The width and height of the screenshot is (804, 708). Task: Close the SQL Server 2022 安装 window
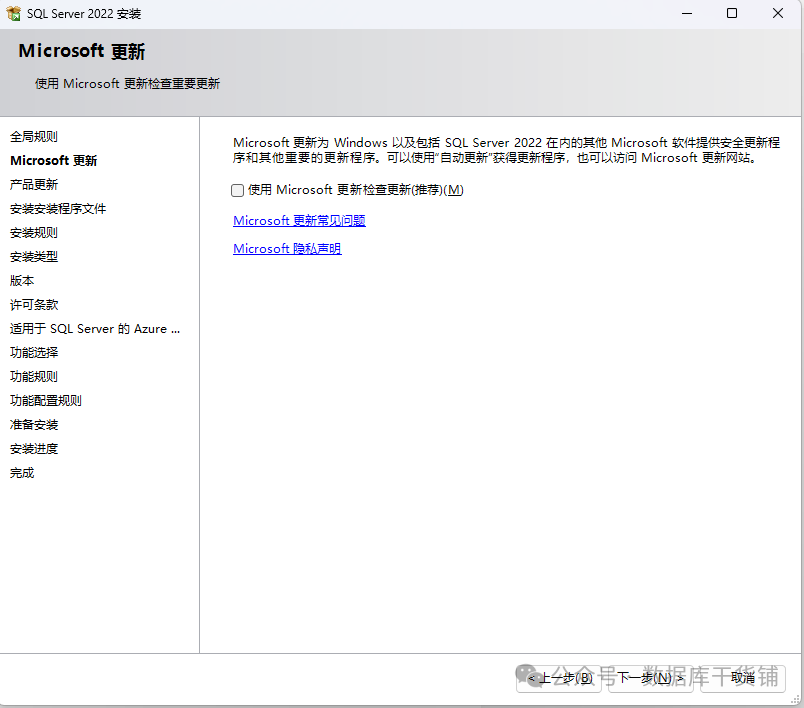tap(778, 13)
